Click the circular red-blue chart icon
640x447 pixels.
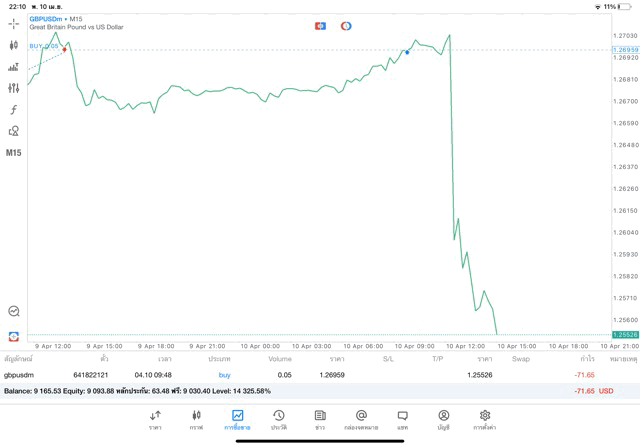click(346, 26)
